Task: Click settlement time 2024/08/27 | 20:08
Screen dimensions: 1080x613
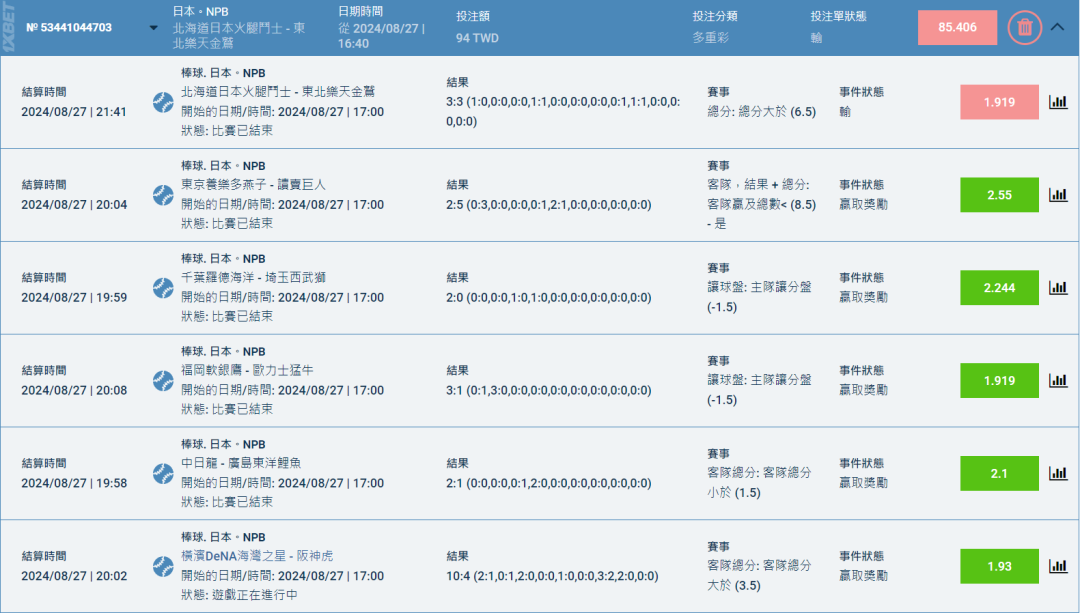Action: click(74, 390)
